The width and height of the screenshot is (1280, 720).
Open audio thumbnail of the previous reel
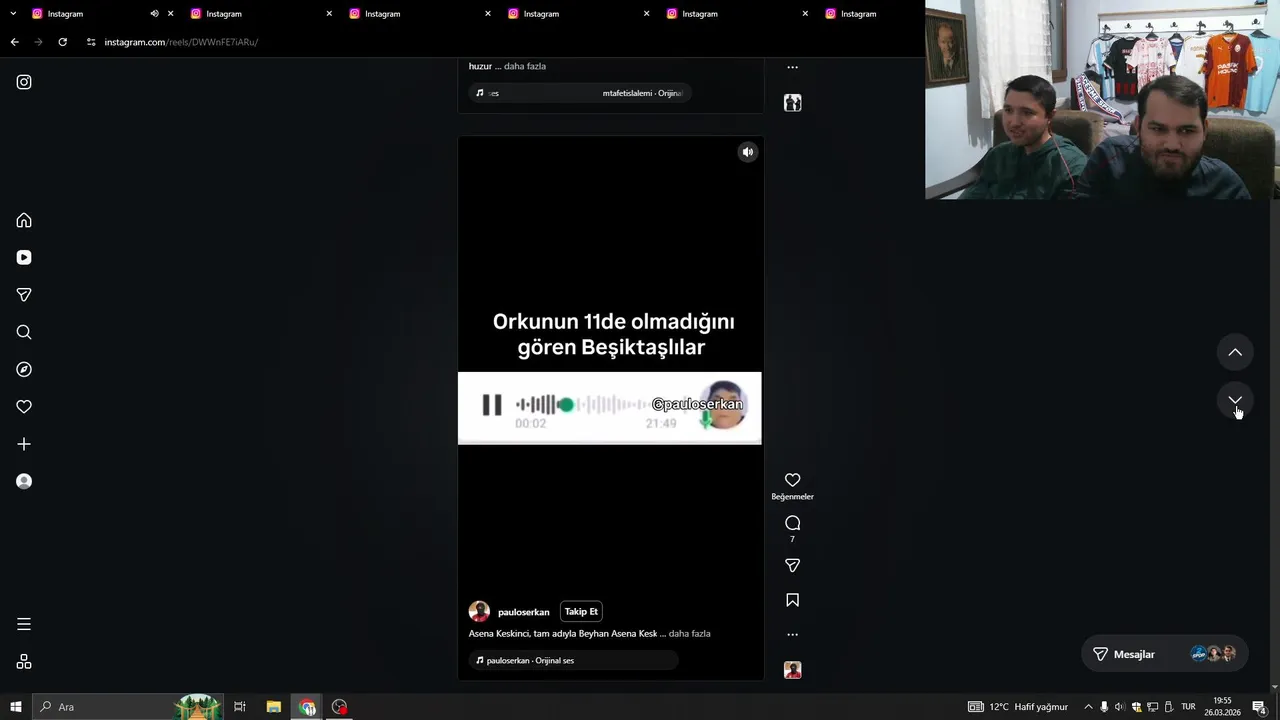792,103
